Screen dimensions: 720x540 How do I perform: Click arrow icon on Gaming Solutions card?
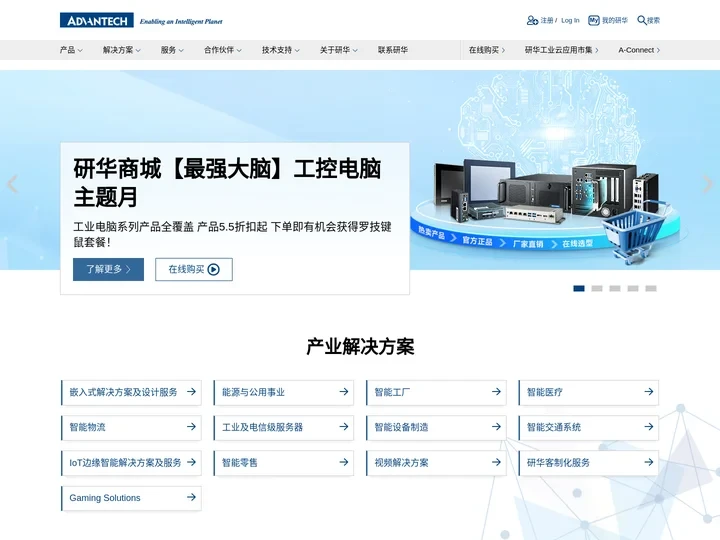coord(191,497)
